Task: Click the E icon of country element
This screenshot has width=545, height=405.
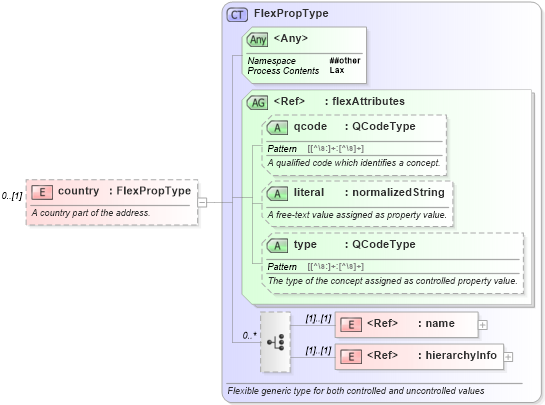Action: pos(42,192)
